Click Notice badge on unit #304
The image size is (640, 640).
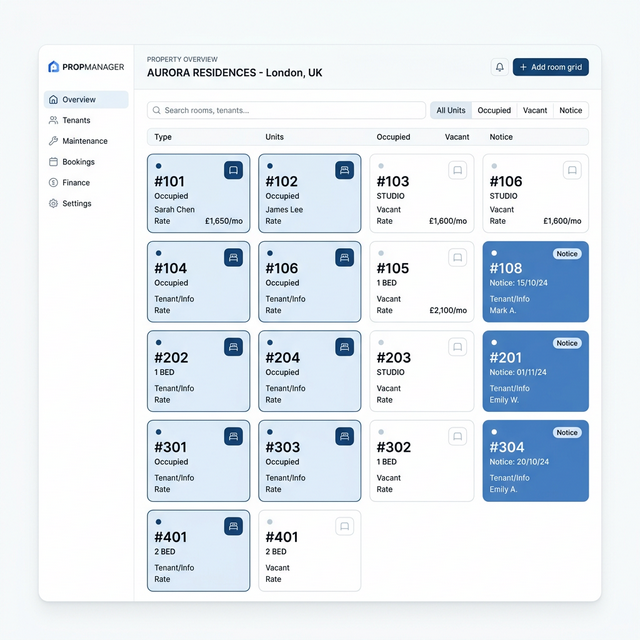[567, 433]
